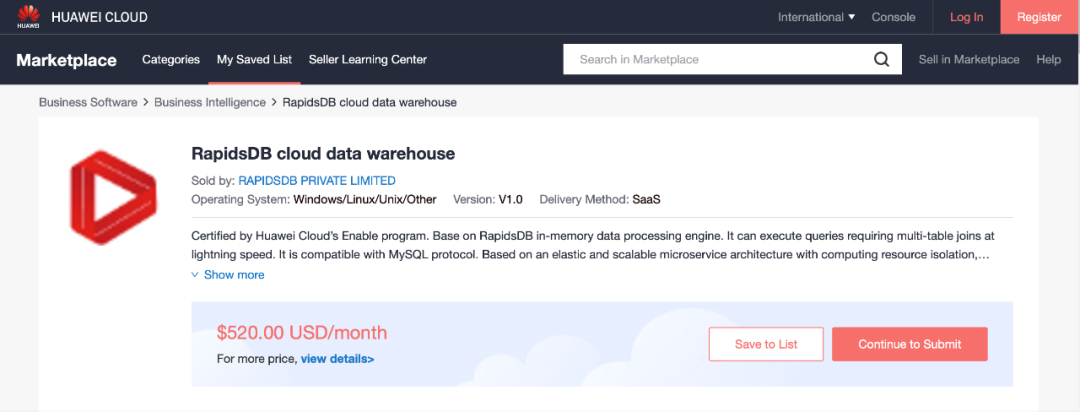Switch to My Saved List tab

click(254, 59)
